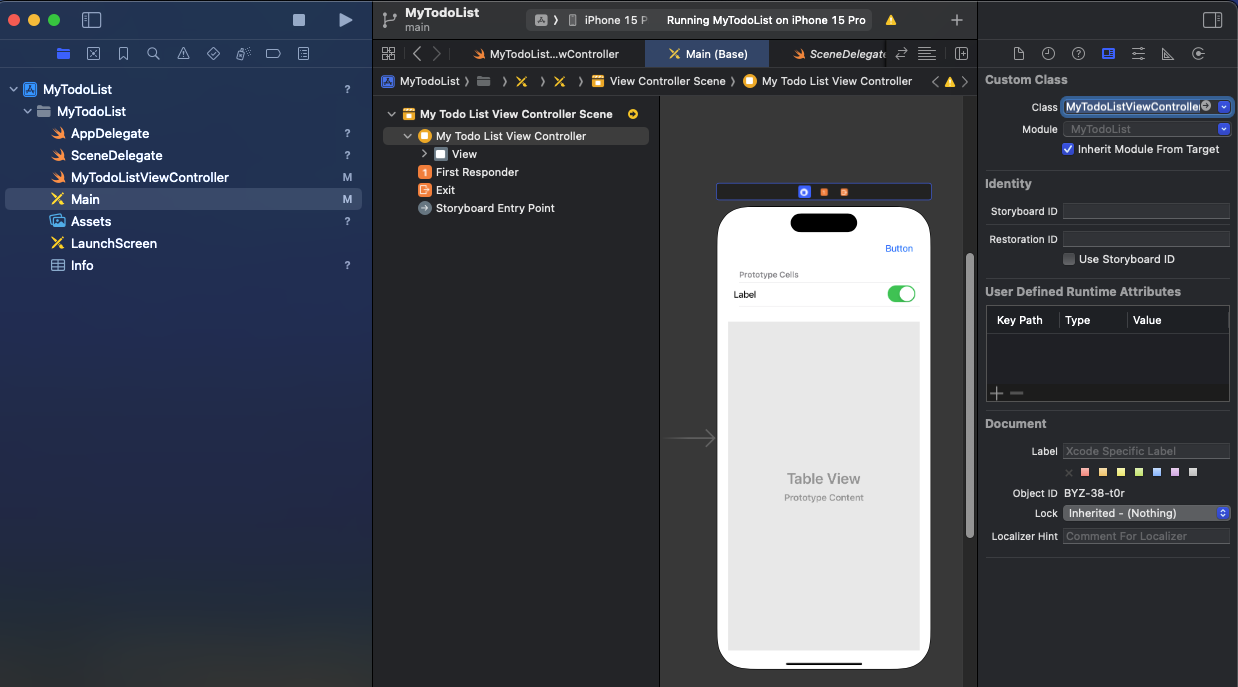Open the Lock dropdown
This screenshot has height=687, width=1238.
pyautogui.click(x=1146, y=513)
